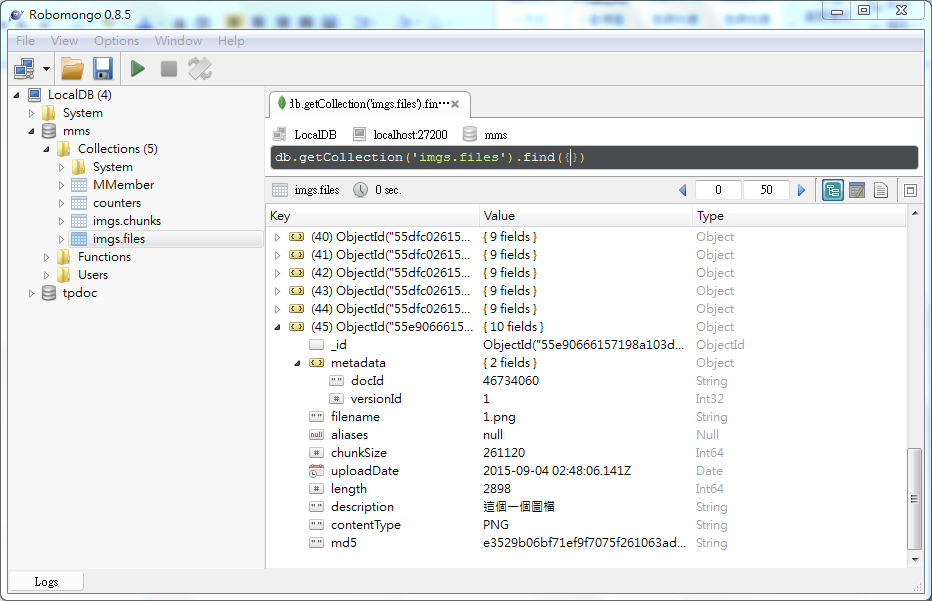Select the tree view mode icon

[x=832, y=189]
